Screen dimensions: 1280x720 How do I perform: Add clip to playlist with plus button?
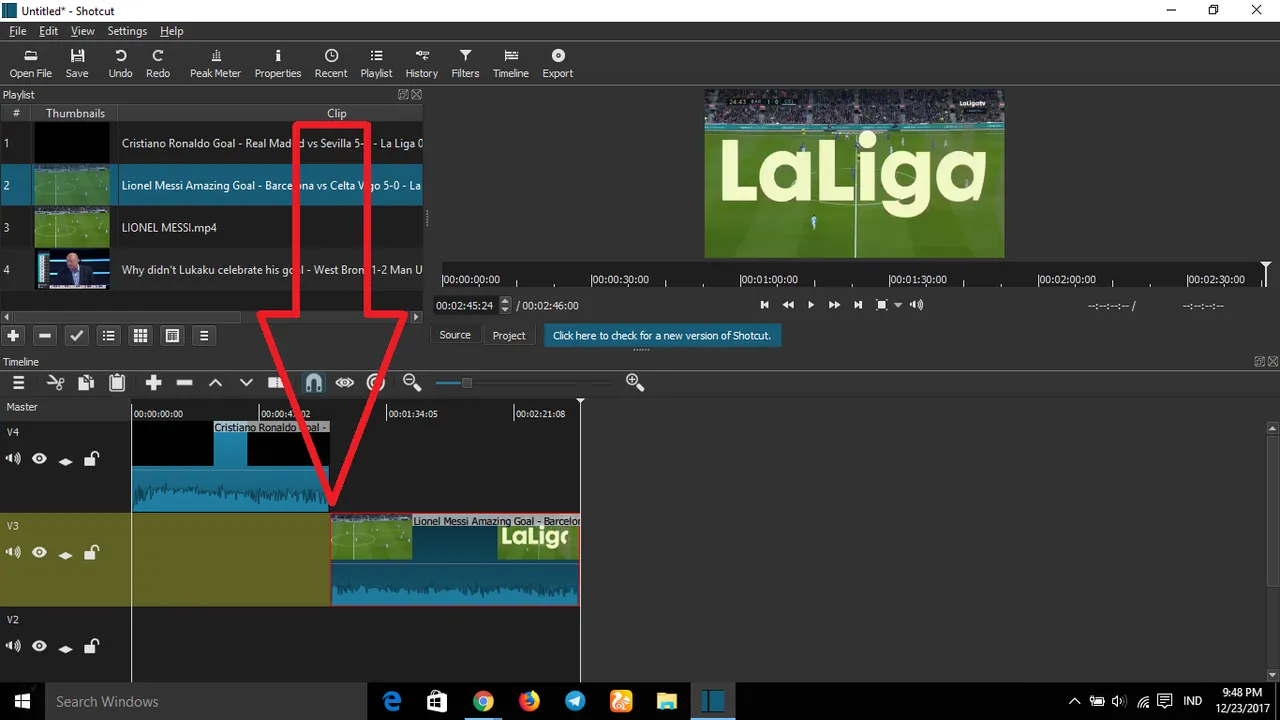point(13,336)
